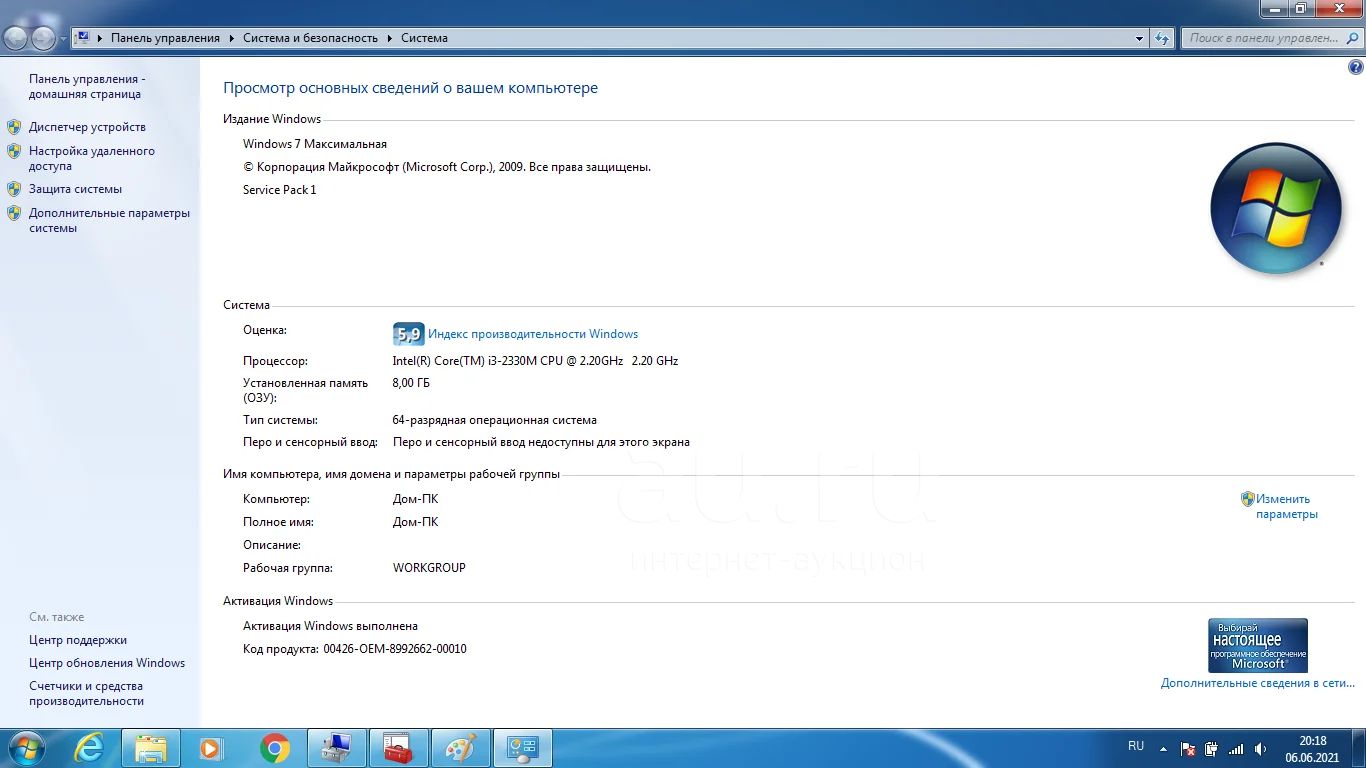Open Центр обновления Windows link
Image resolution: width=1366 pixels, height=768 pixels.
(107, 663)
